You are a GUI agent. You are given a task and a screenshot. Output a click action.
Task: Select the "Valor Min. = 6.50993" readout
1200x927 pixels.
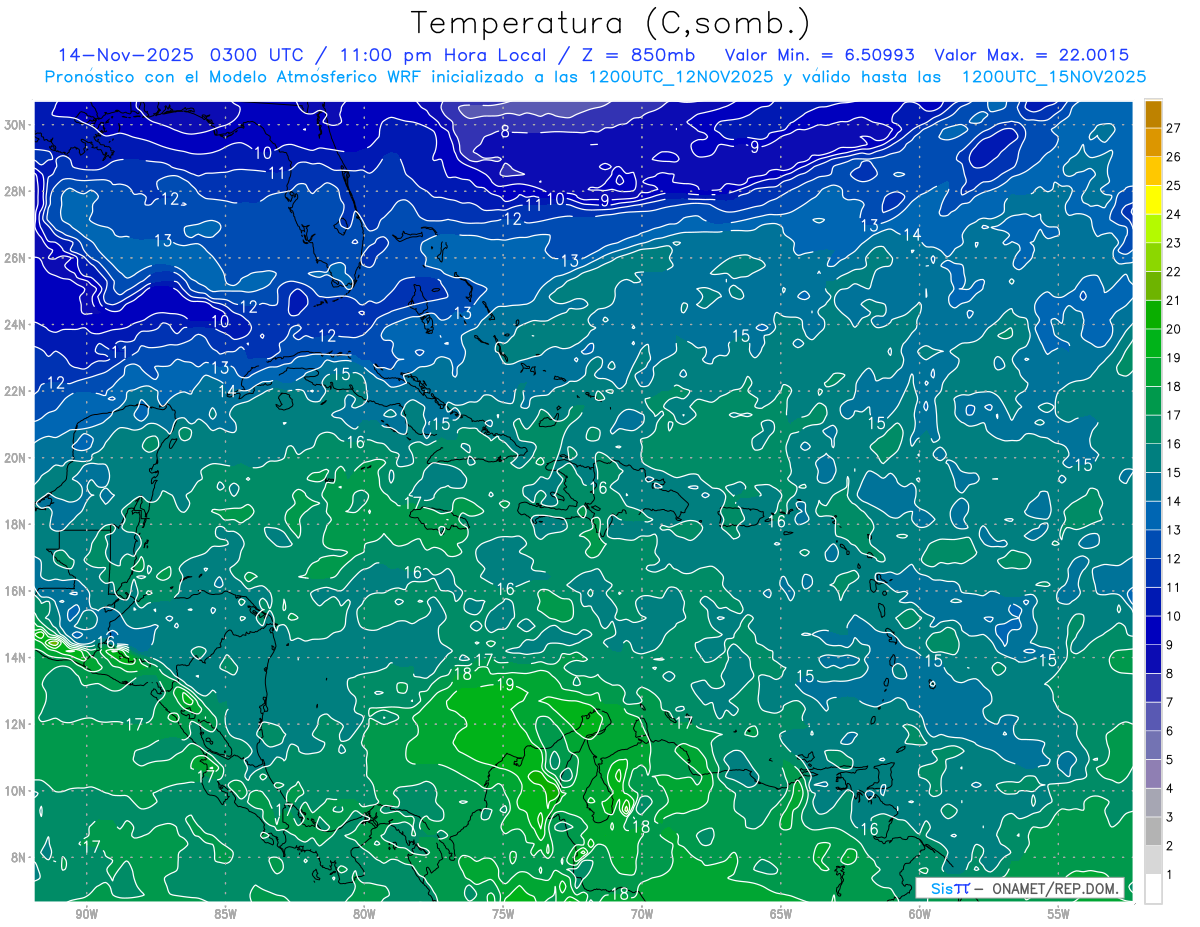pyautogui.click(x=818, y=54)
